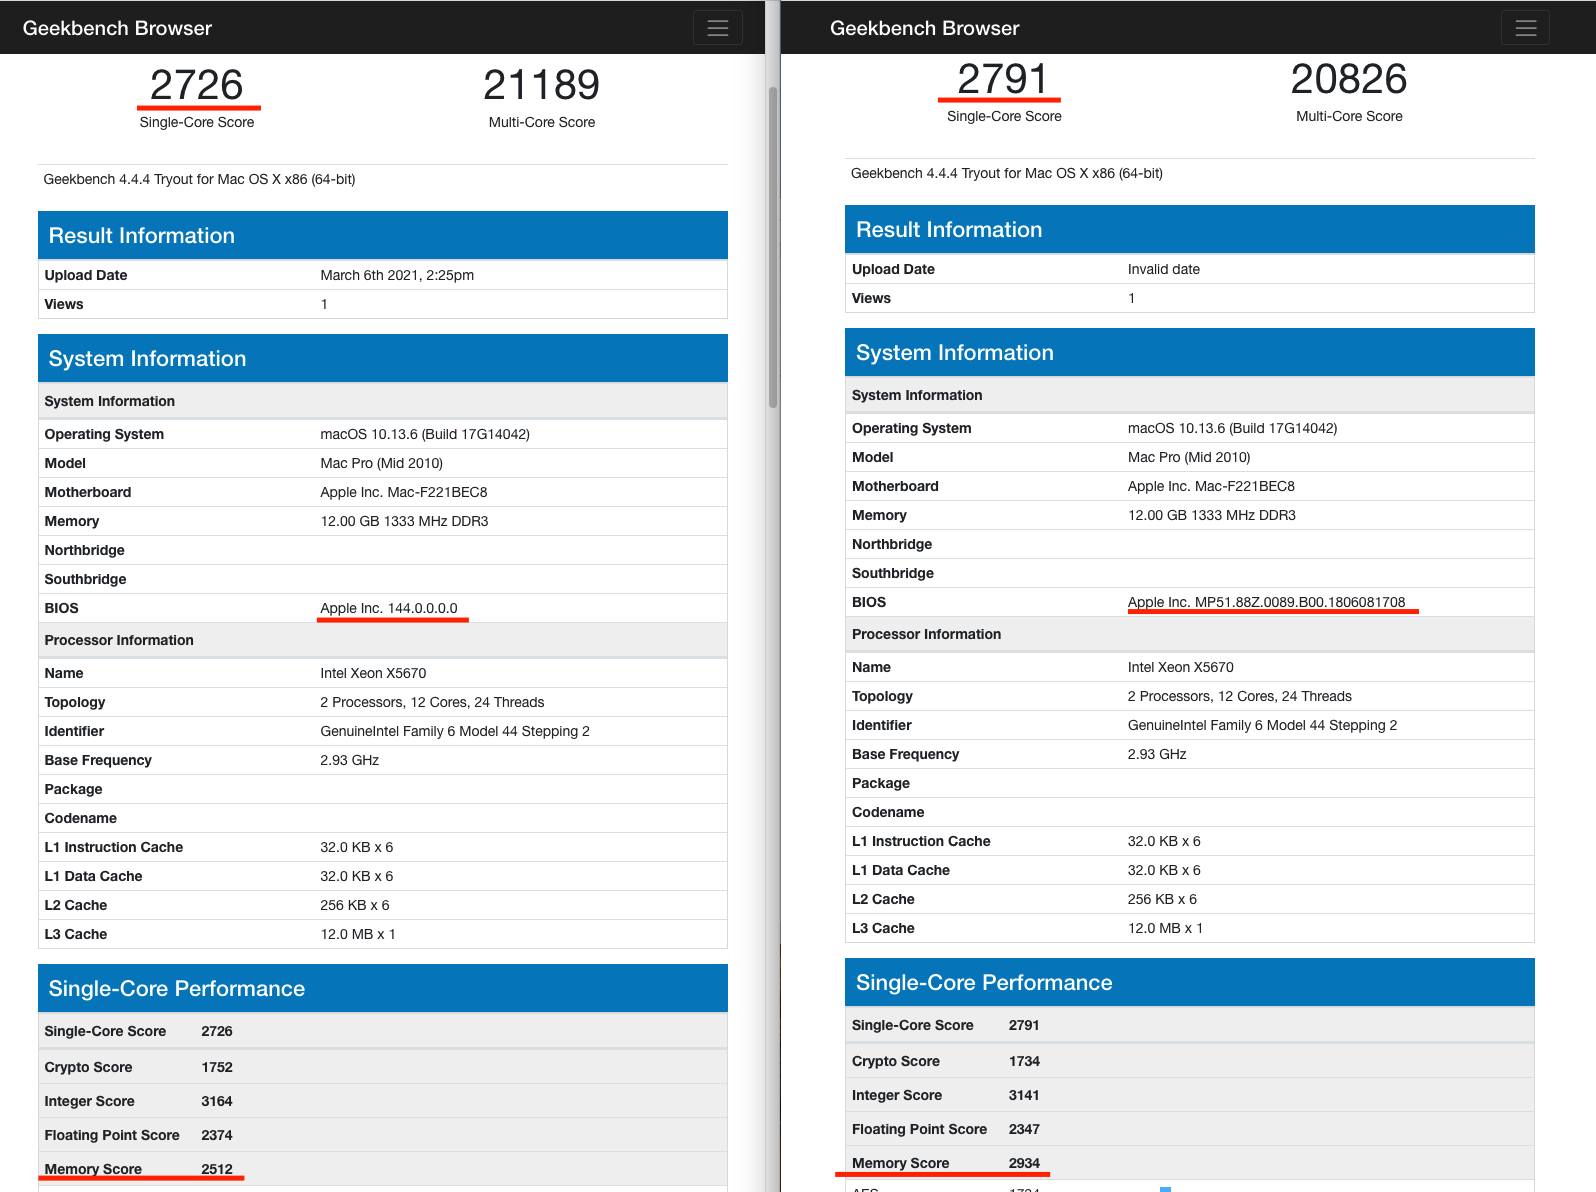Click Identifier value in right window
This screenshot has height=1192, width=1596.
[x=1262, y=725]
